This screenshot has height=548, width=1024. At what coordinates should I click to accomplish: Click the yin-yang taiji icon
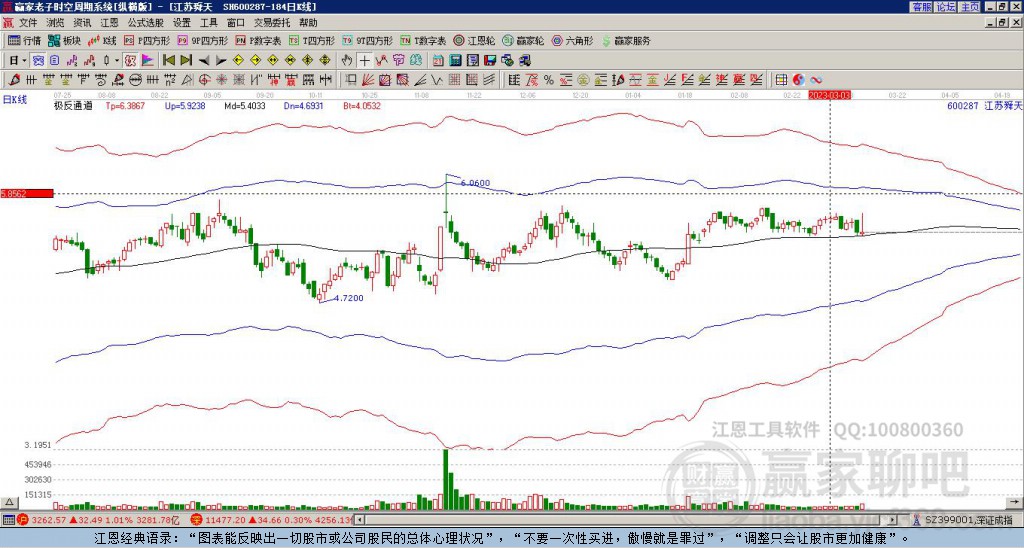(799, 80)
